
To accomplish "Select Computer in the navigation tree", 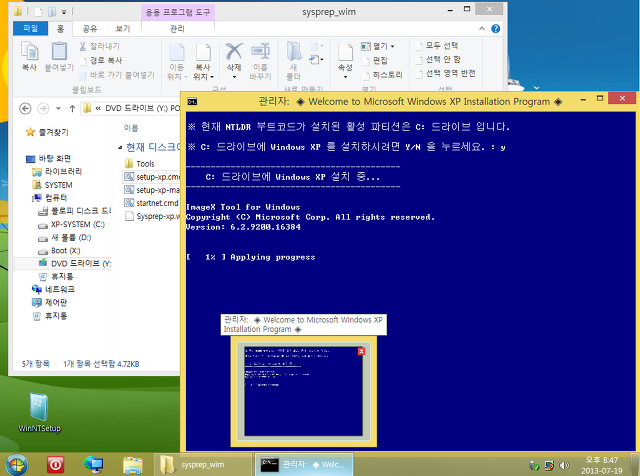I will click(50, 198).
